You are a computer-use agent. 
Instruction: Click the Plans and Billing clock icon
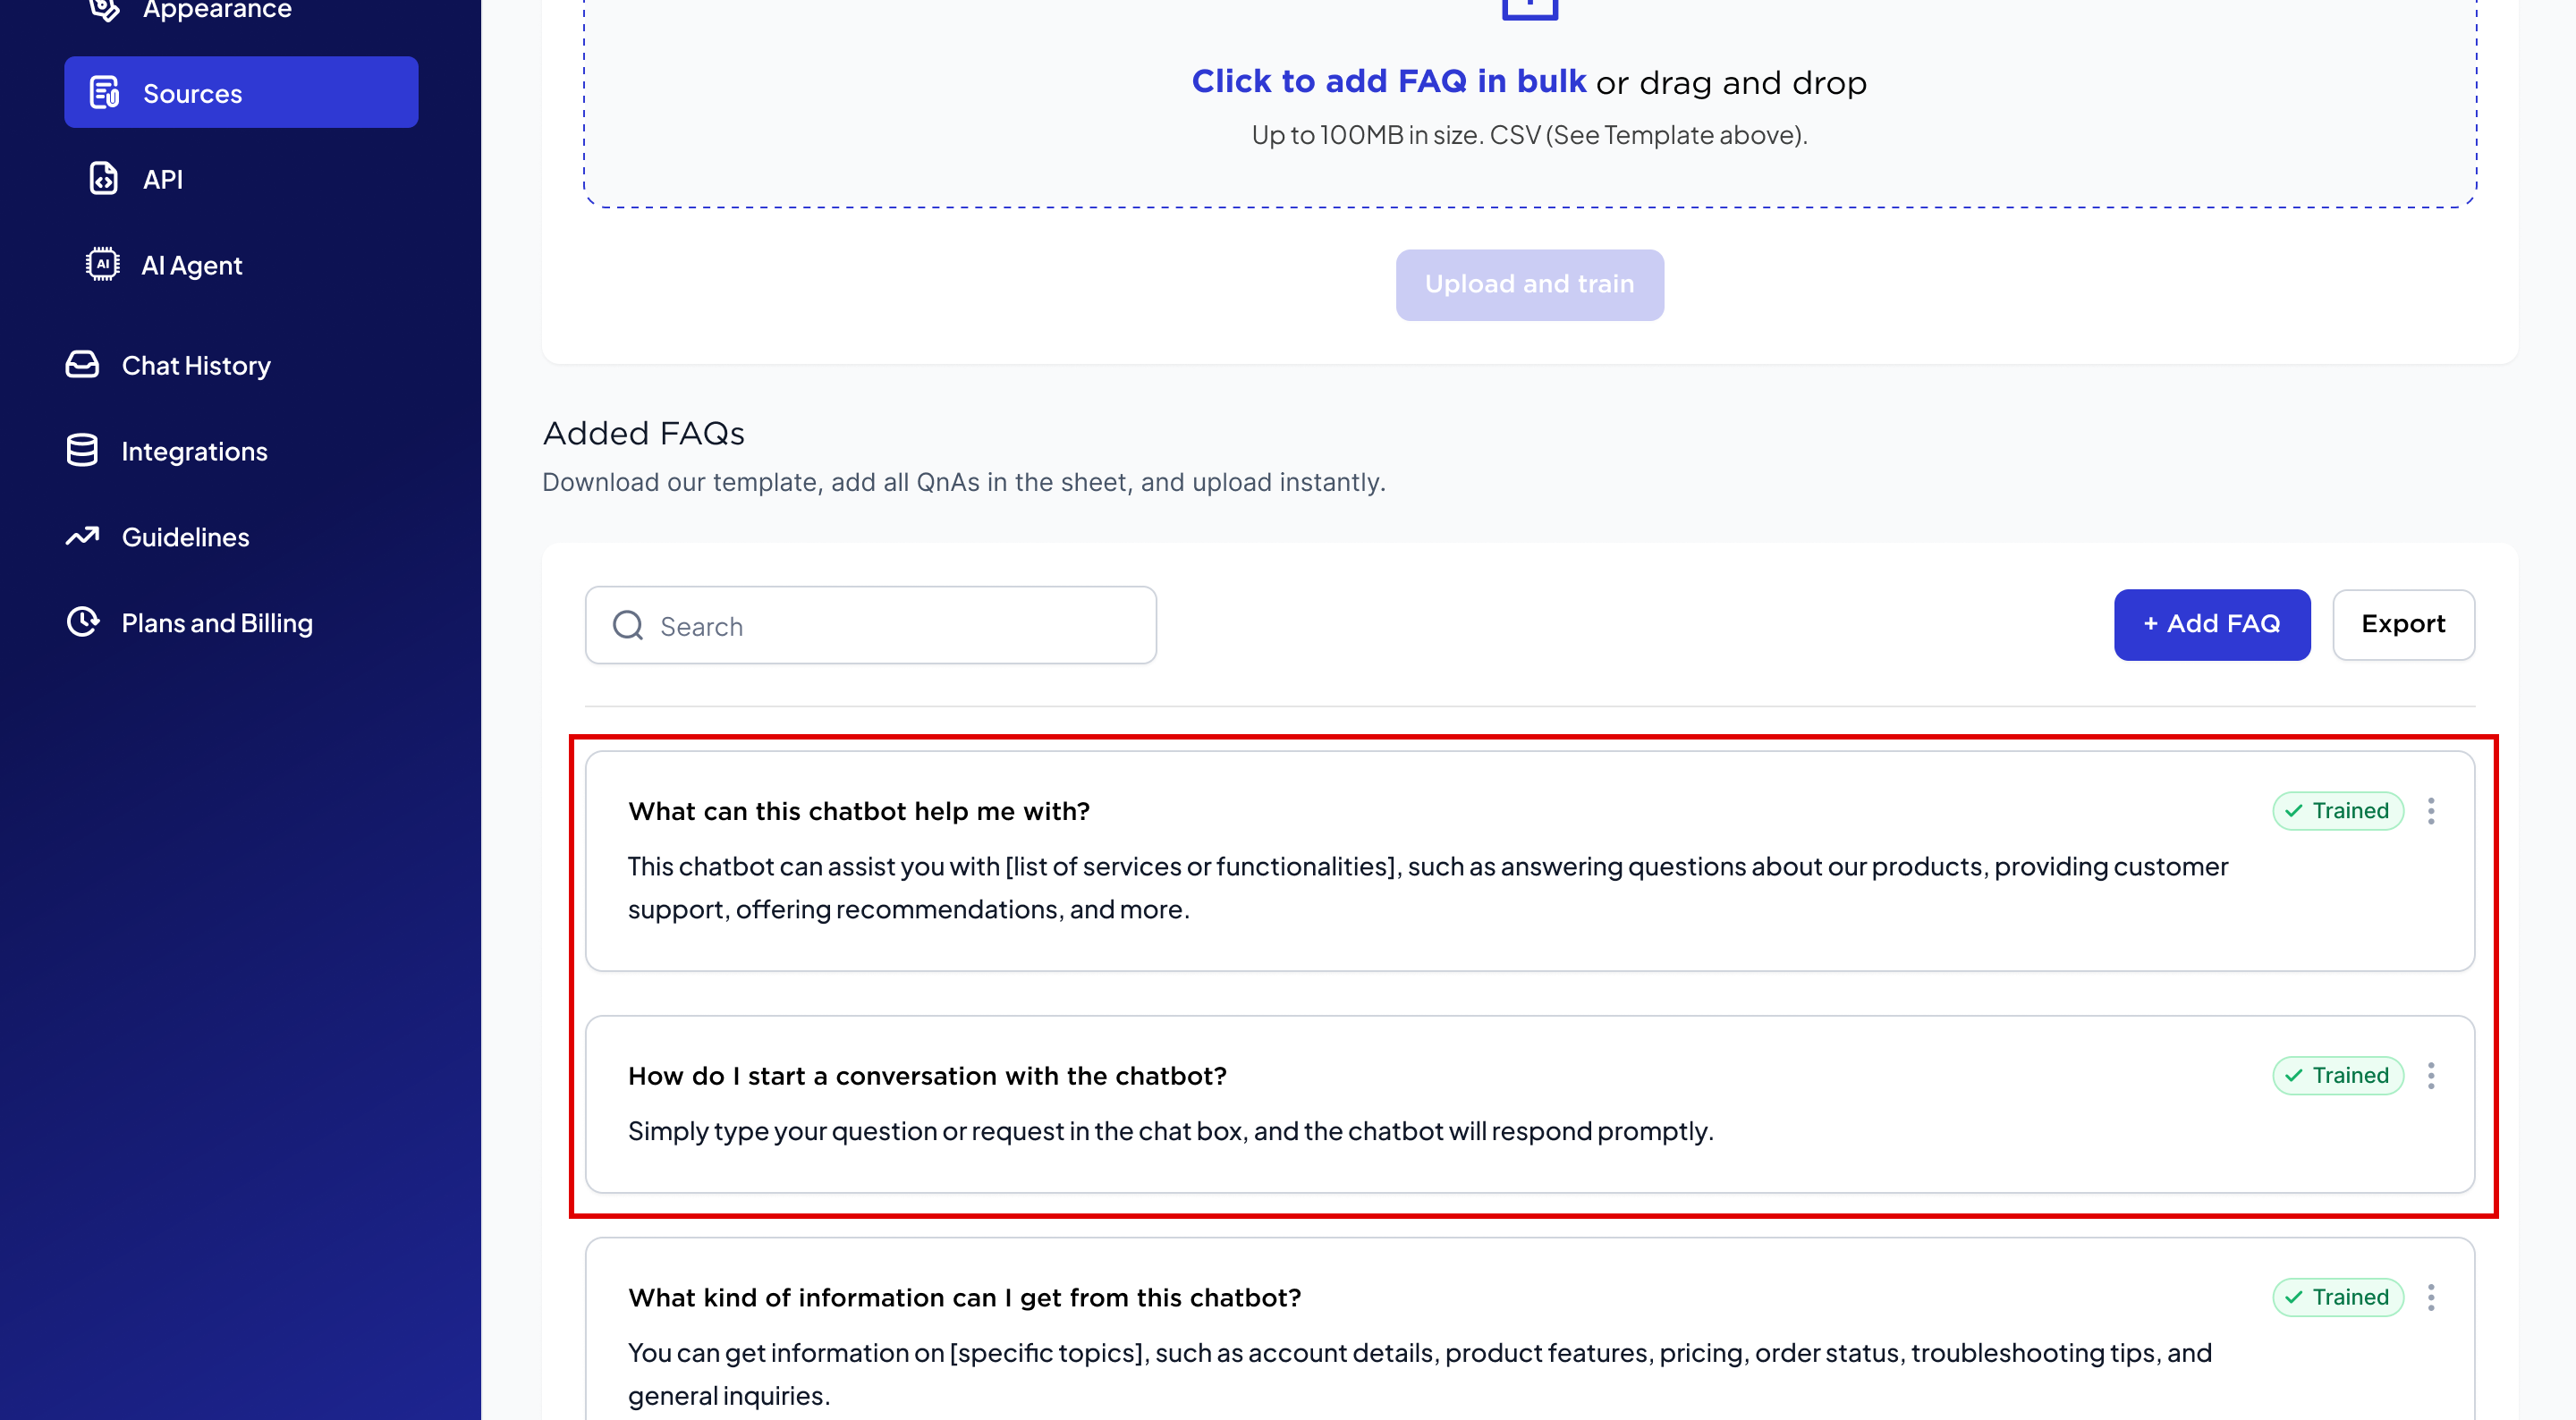click(83, 622)
